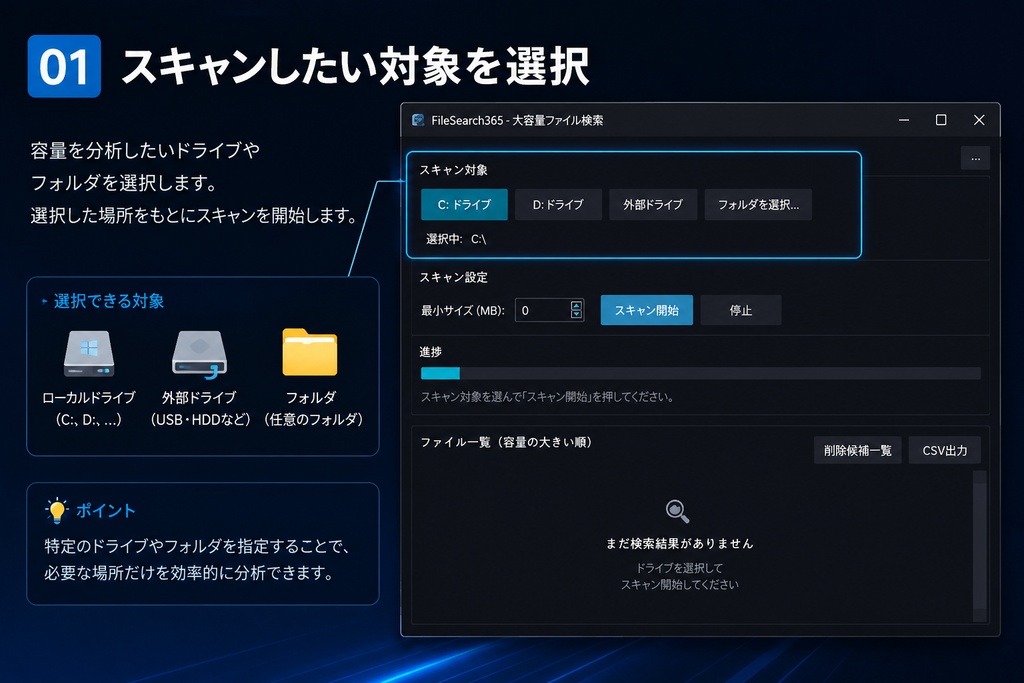
Task: Click the 停止 stop button
Action: (x=741, y=310)
